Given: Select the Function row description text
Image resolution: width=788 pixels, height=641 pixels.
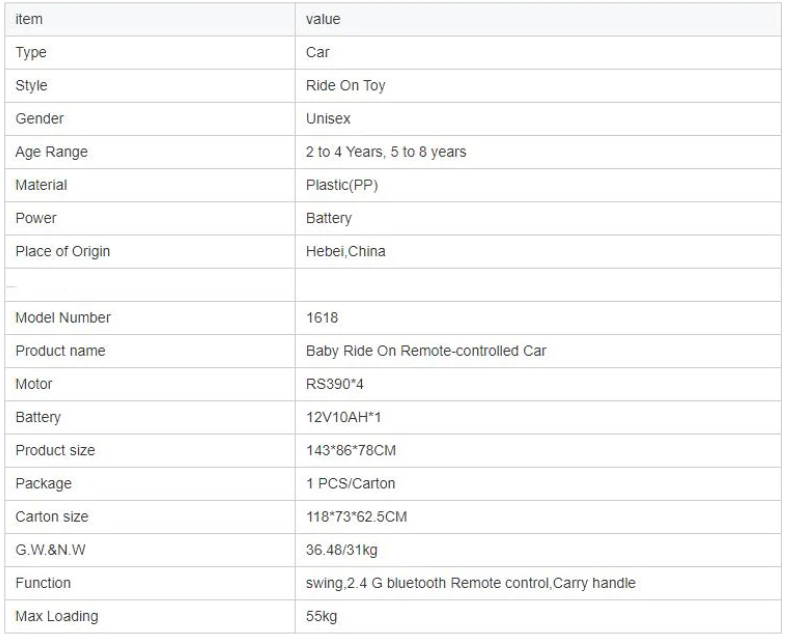Looking at the screenshot, I should (x=471, y=583).
